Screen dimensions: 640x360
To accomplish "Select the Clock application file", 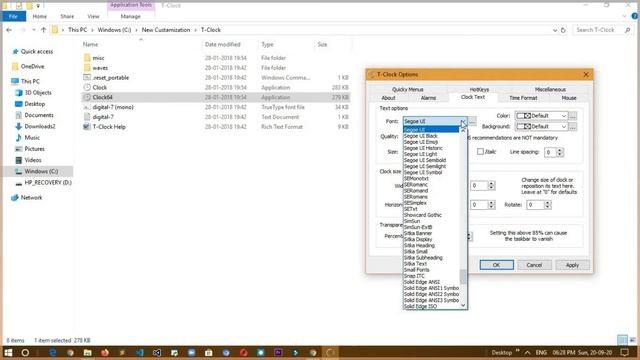I will [x=100, y=87].
